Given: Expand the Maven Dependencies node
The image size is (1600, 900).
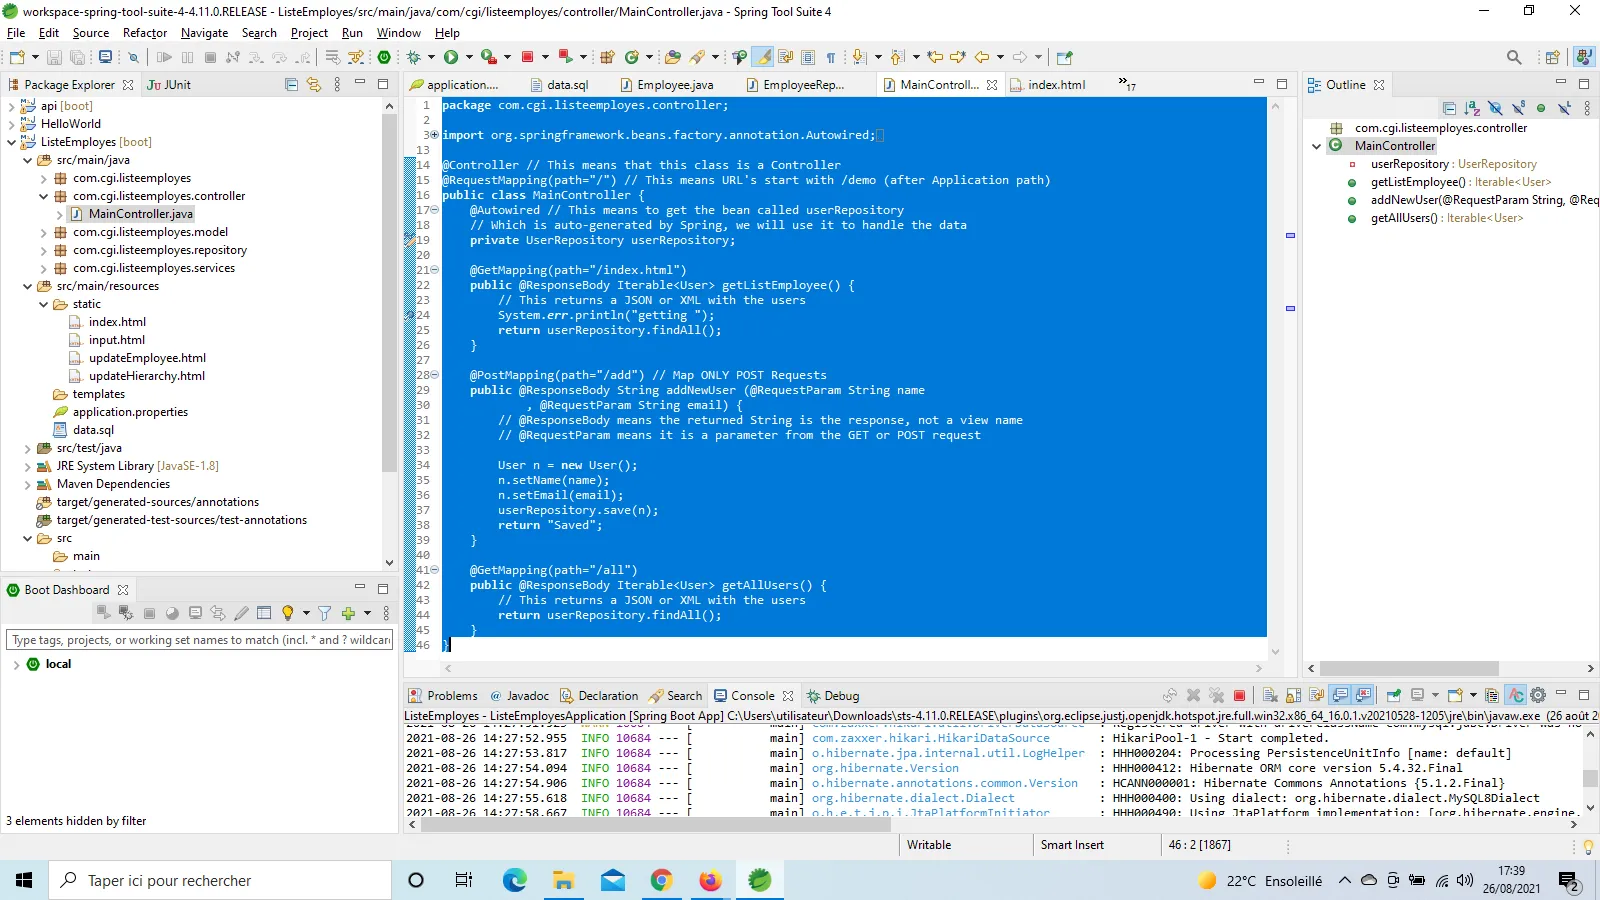Looking at the screenshot, I should pyautogui.click(x=27, y=484).
